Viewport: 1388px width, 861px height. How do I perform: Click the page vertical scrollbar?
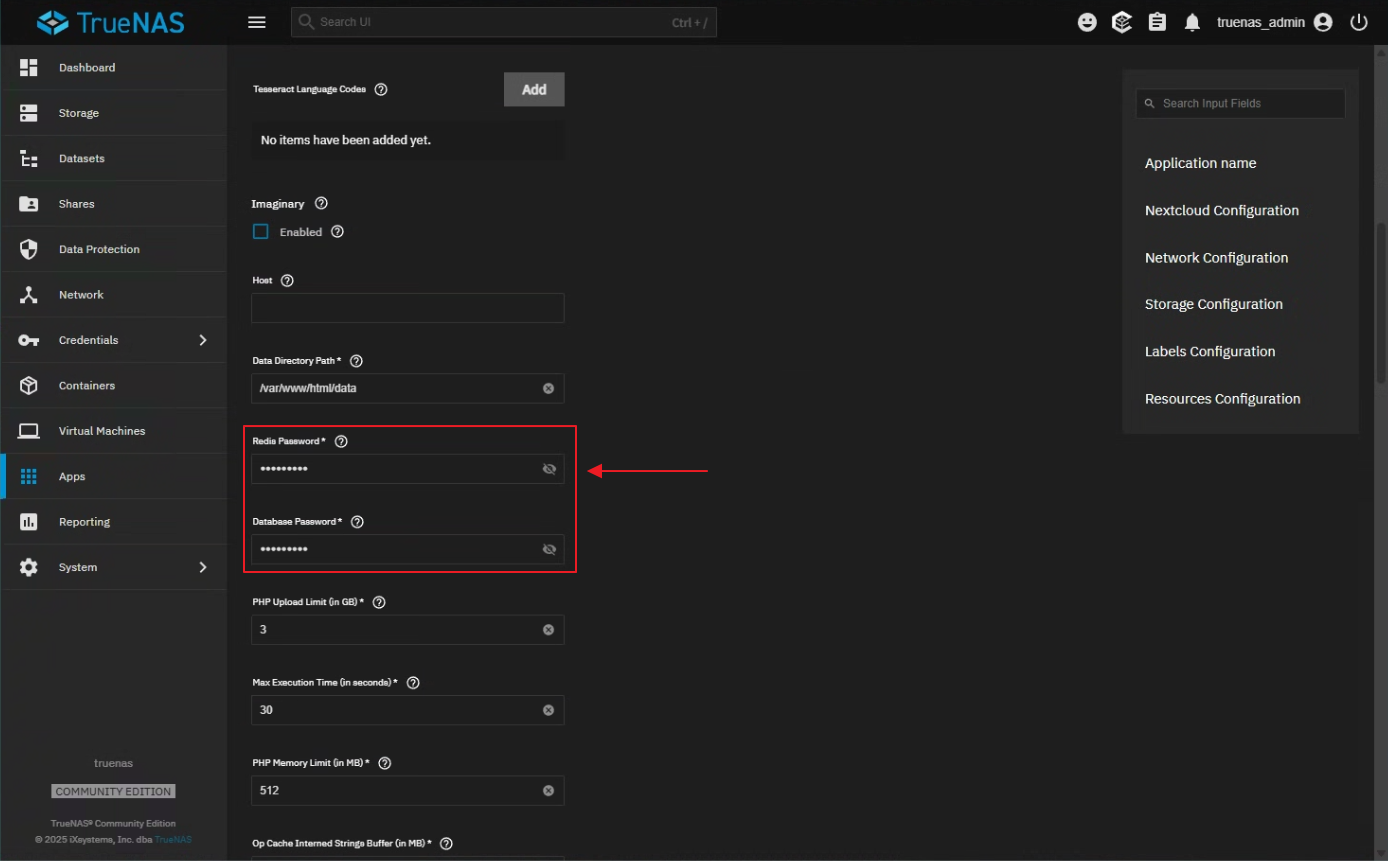1382,303
